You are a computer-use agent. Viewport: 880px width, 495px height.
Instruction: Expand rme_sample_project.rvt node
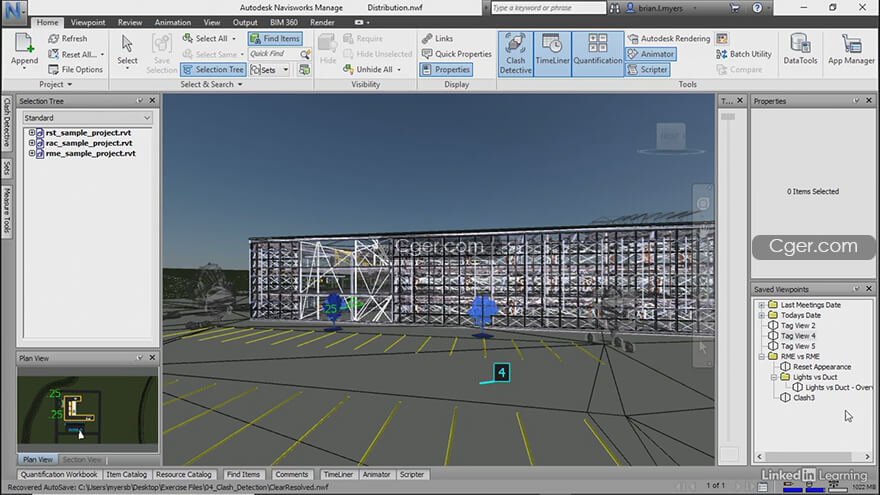[32, 153]
